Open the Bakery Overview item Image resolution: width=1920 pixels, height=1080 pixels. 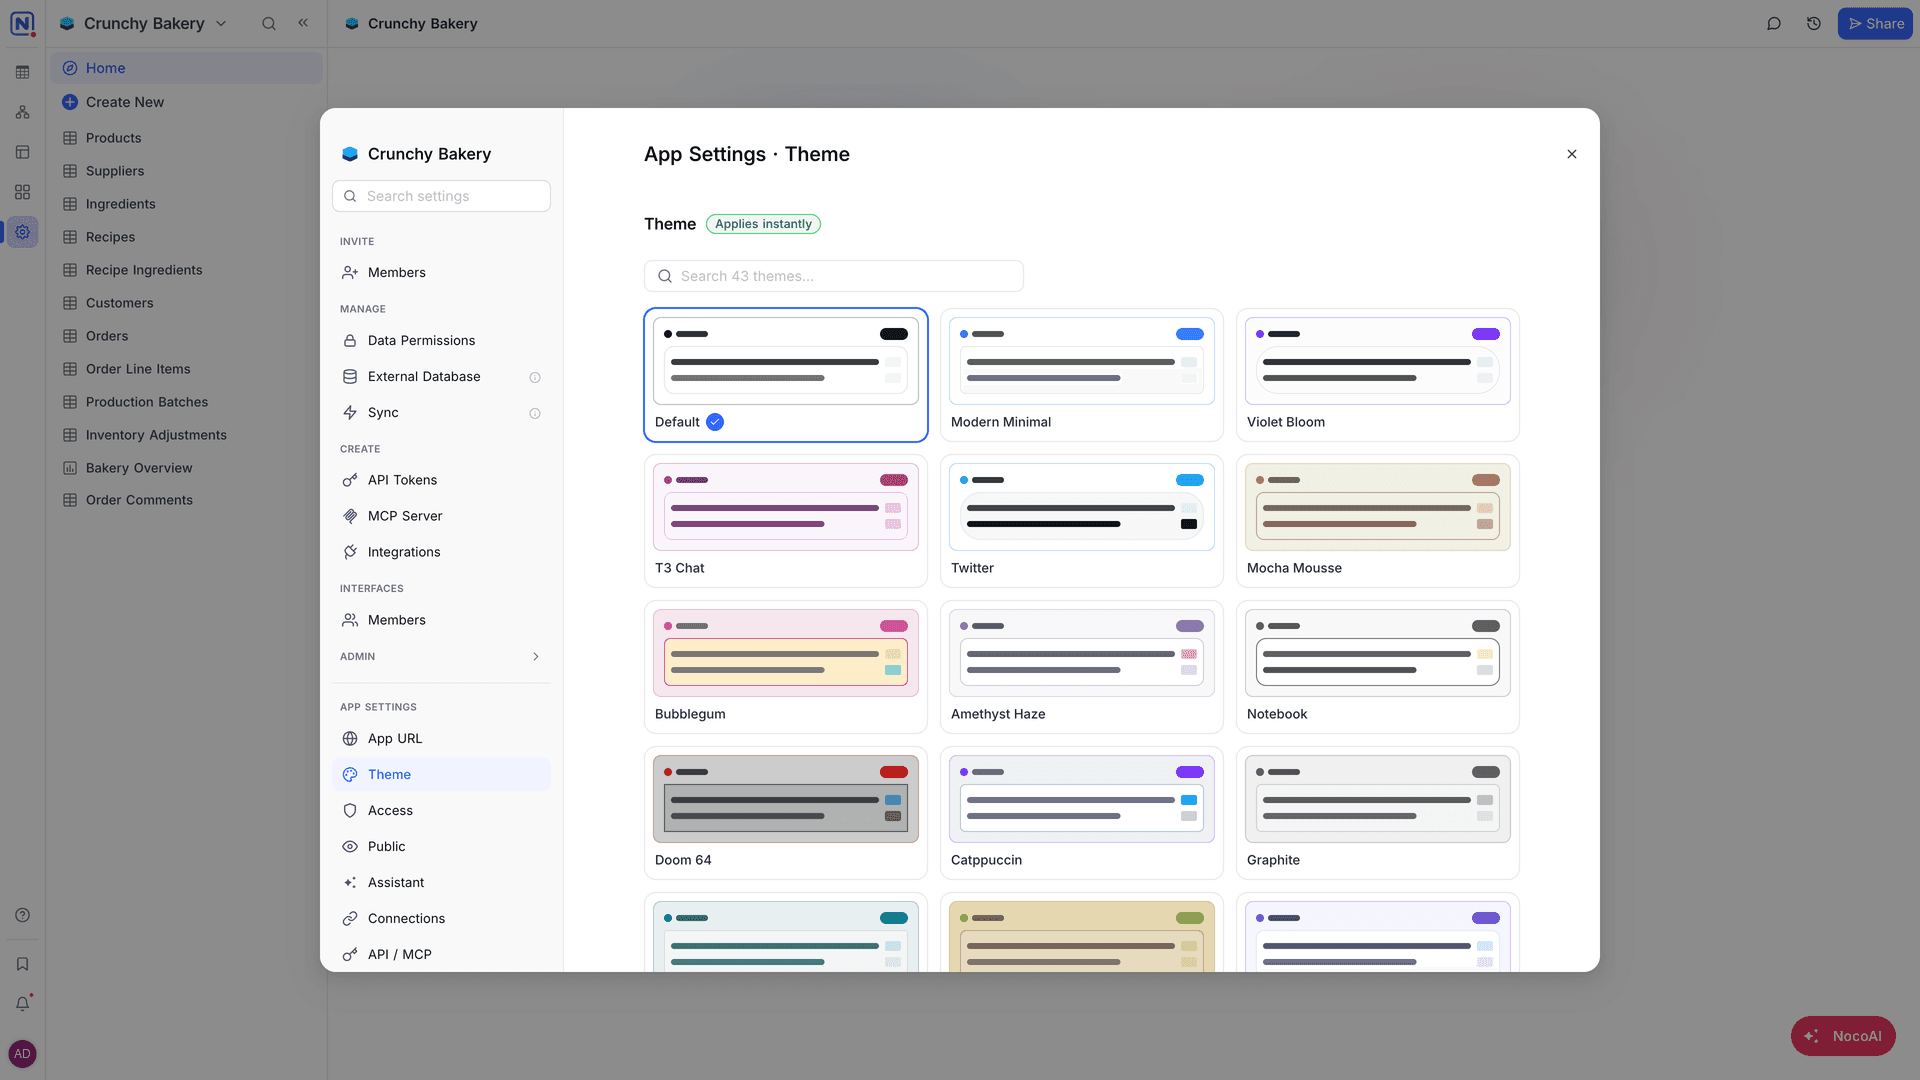pos(186,468)
